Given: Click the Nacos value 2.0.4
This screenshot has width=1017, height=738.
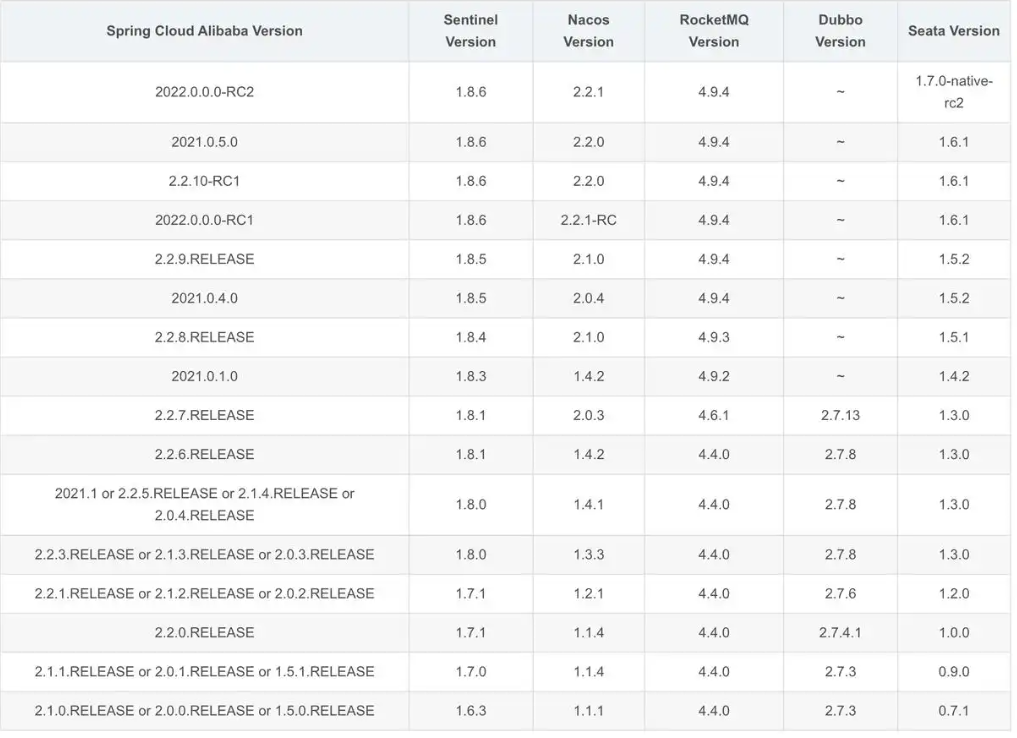Looking at the screenshot, I should [x=588, y=298].
